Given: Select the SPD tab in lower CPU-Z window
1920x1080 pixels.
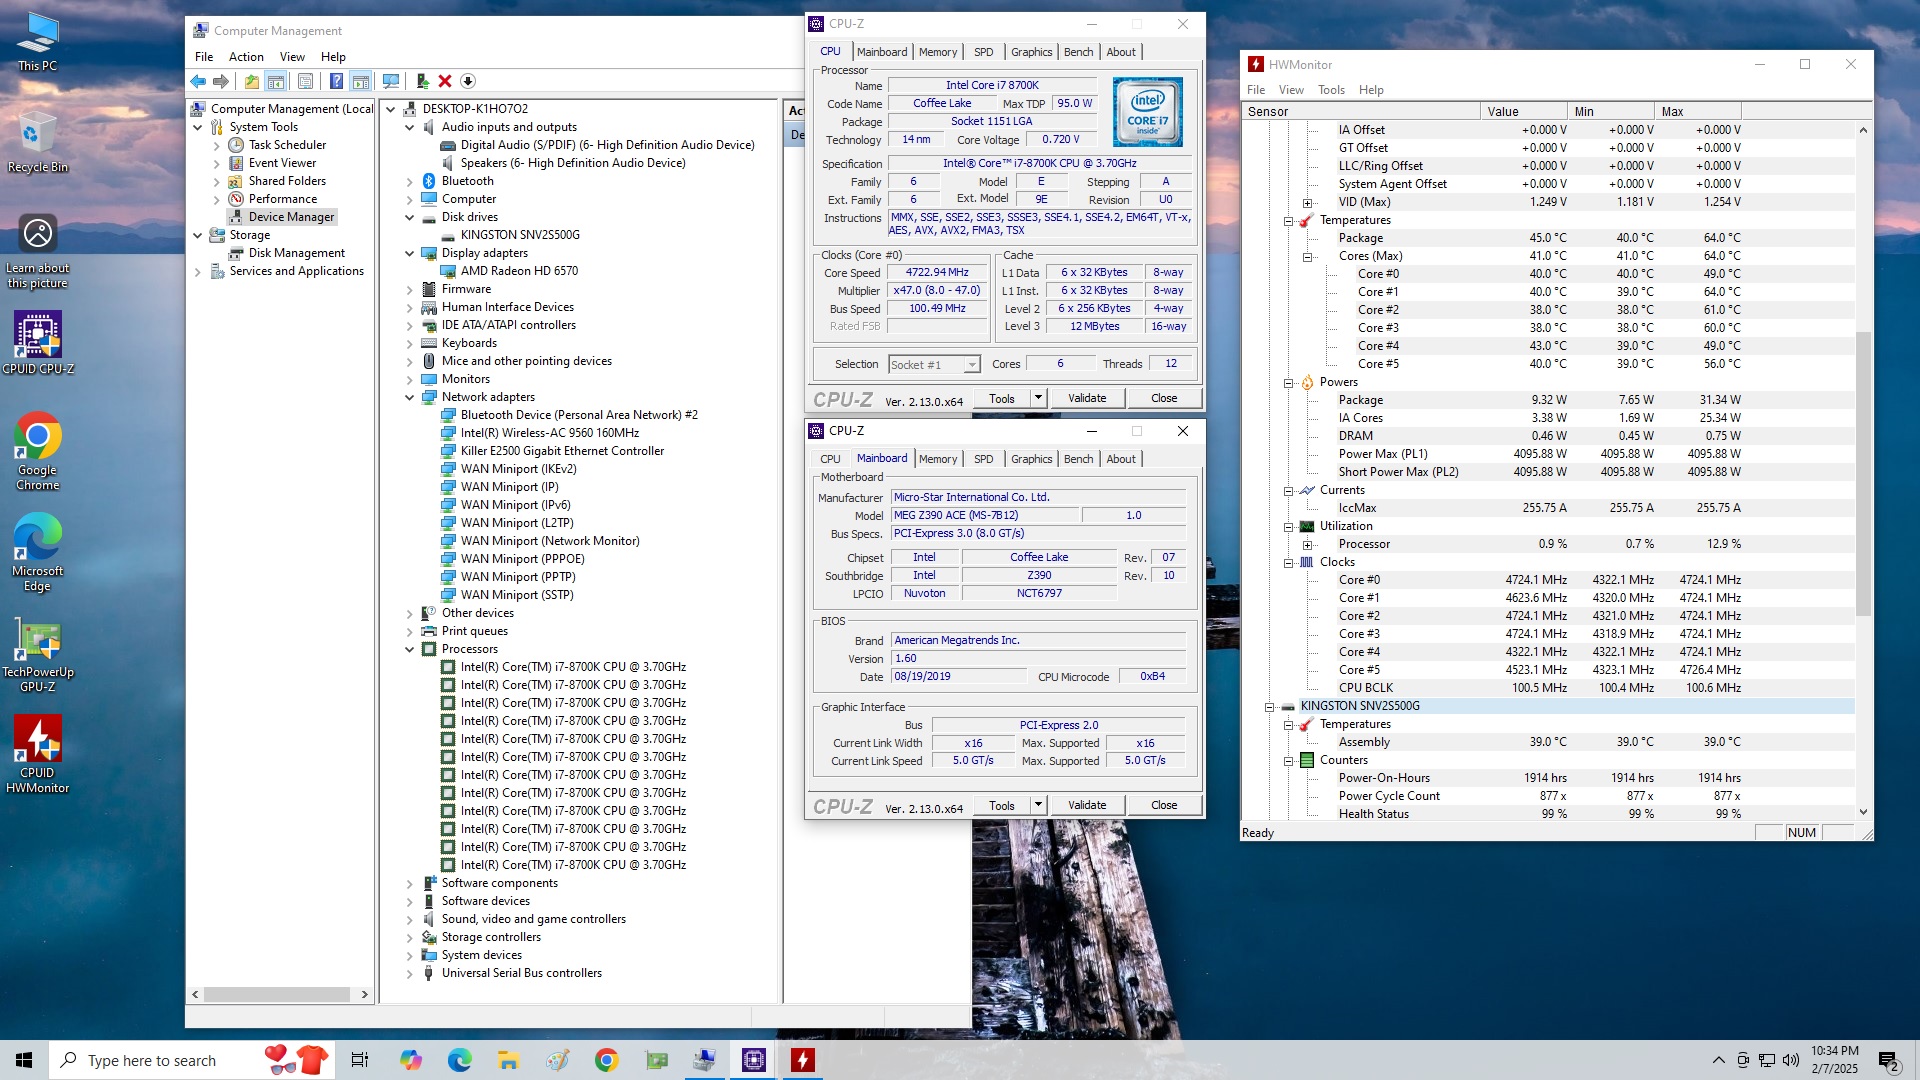Looking at the screenshot, I should pos(984,459).
